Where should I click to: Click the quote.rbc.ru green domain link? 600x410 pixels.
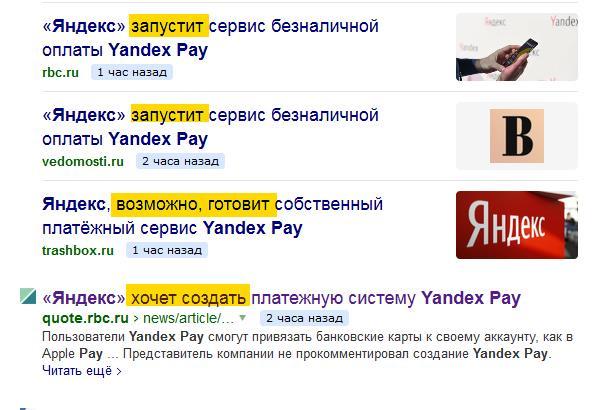pyautogui.click(x=85, y=318)
